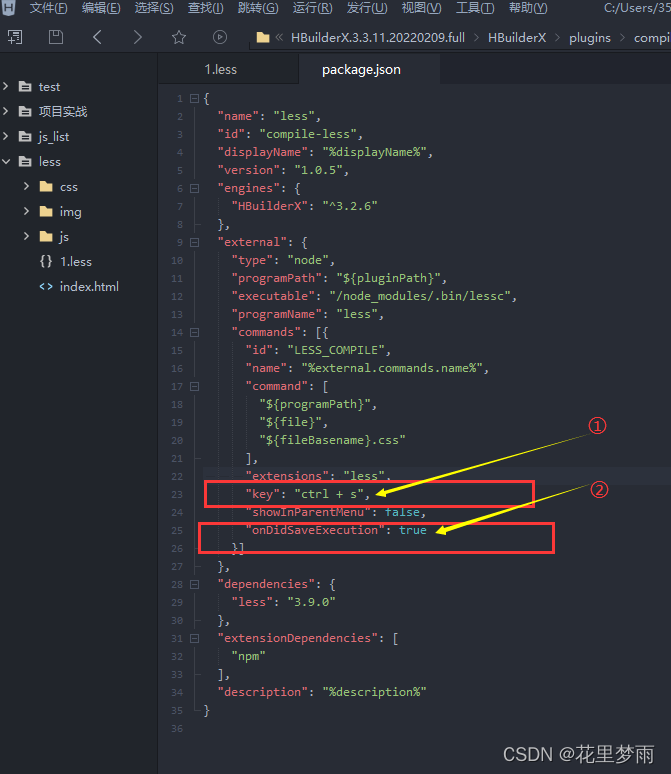Viewport: 671px width, 774px height.
Task: Click the css folder icon
Action: (46, 187)
